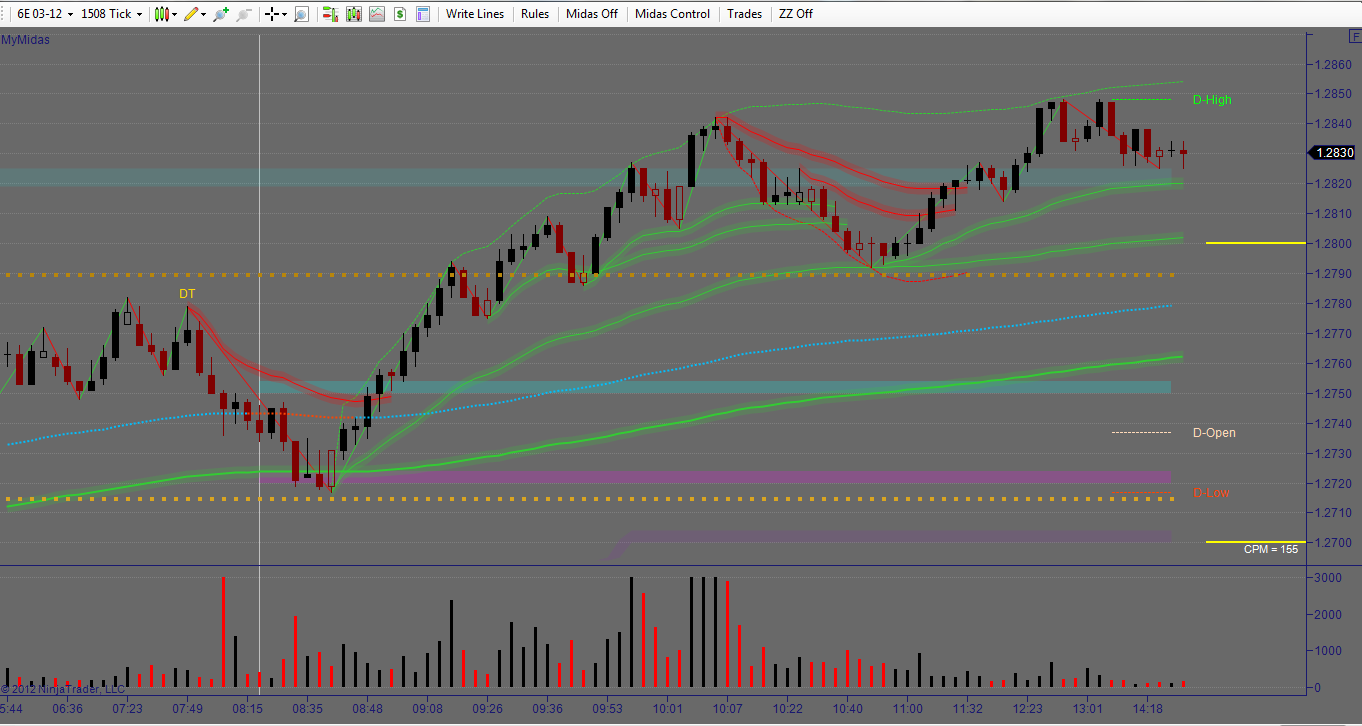Screen dimensions: 1362x726
Task: Click the 14:18 time axis label
Action: point(1148,709)
